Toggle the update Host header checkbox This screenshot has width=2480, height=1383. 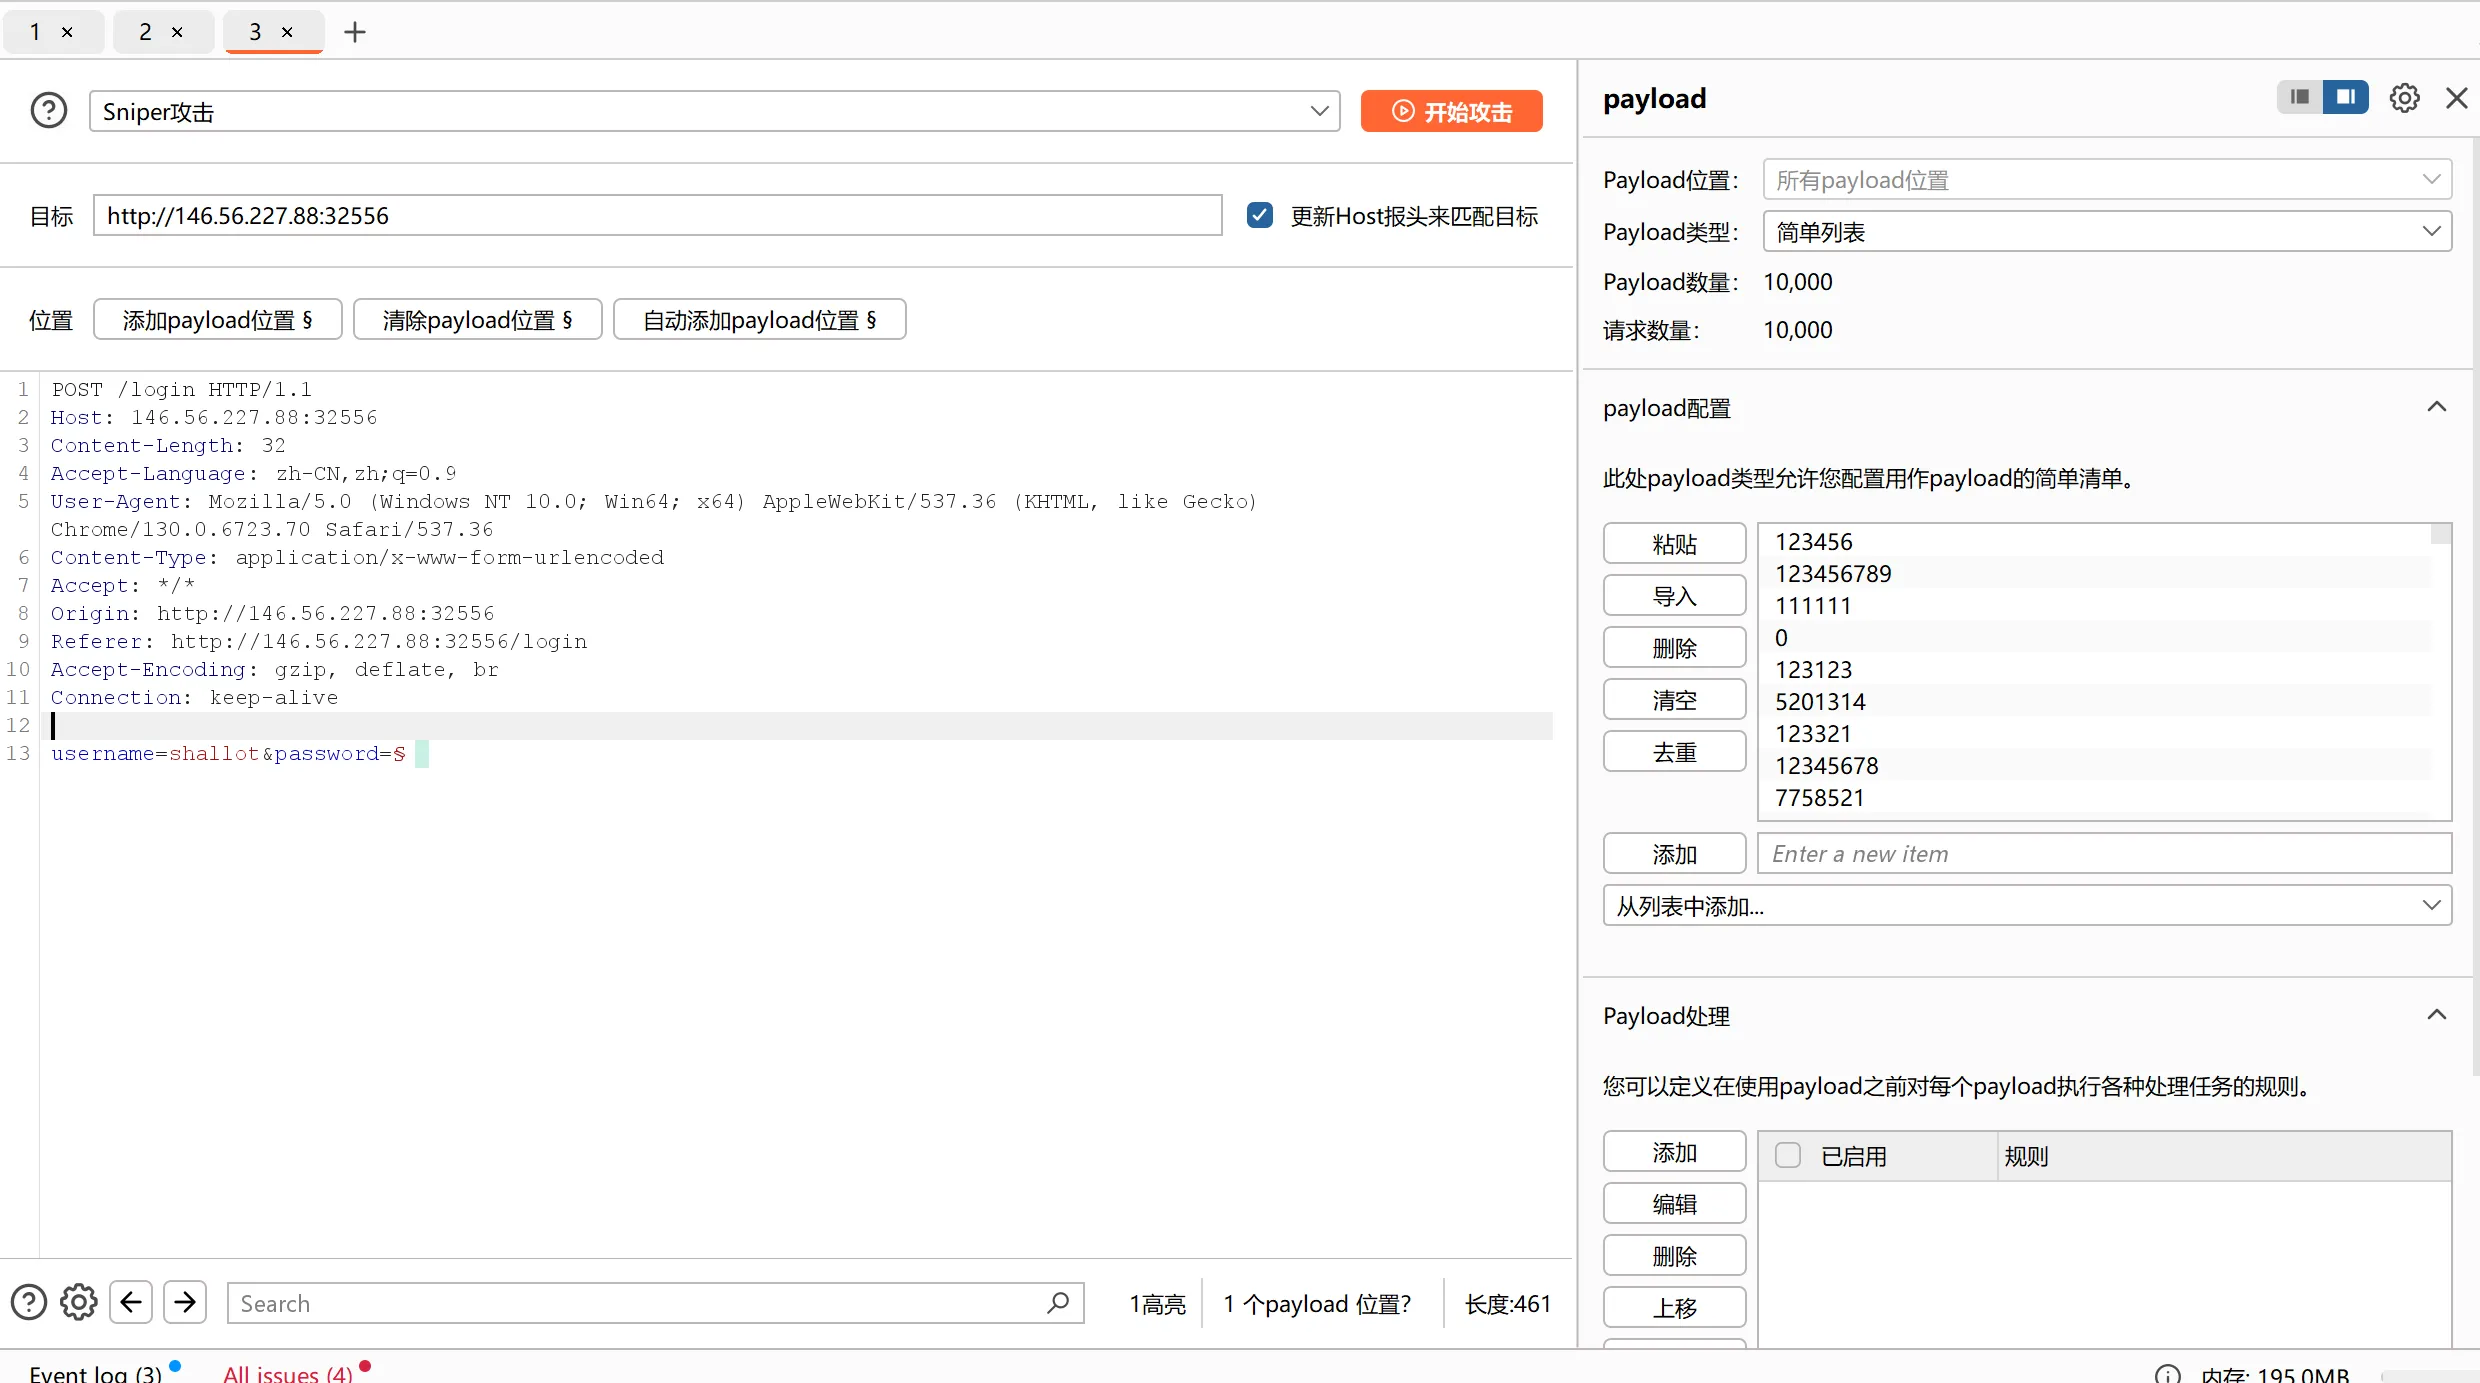(1260, 215)
